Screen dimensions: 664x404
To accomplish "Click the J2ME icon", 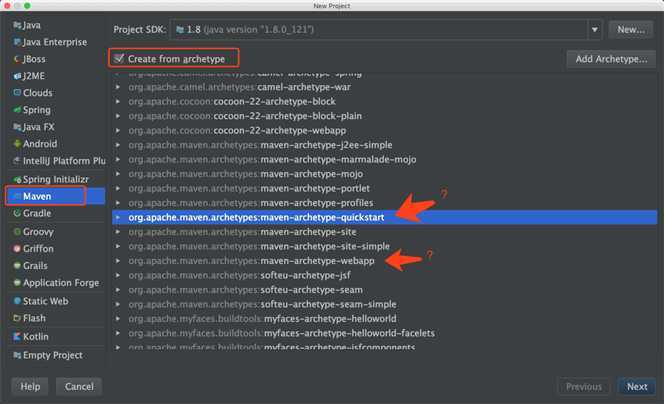I will [x=17, y=76].
